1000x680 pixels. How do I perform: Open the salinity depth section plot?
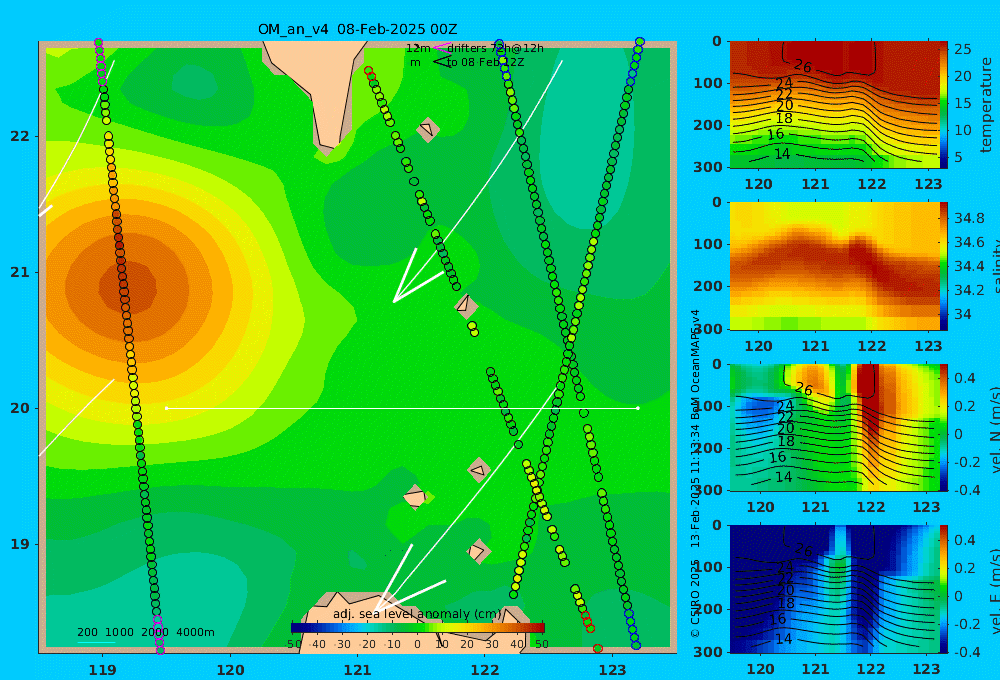point(834,266)
